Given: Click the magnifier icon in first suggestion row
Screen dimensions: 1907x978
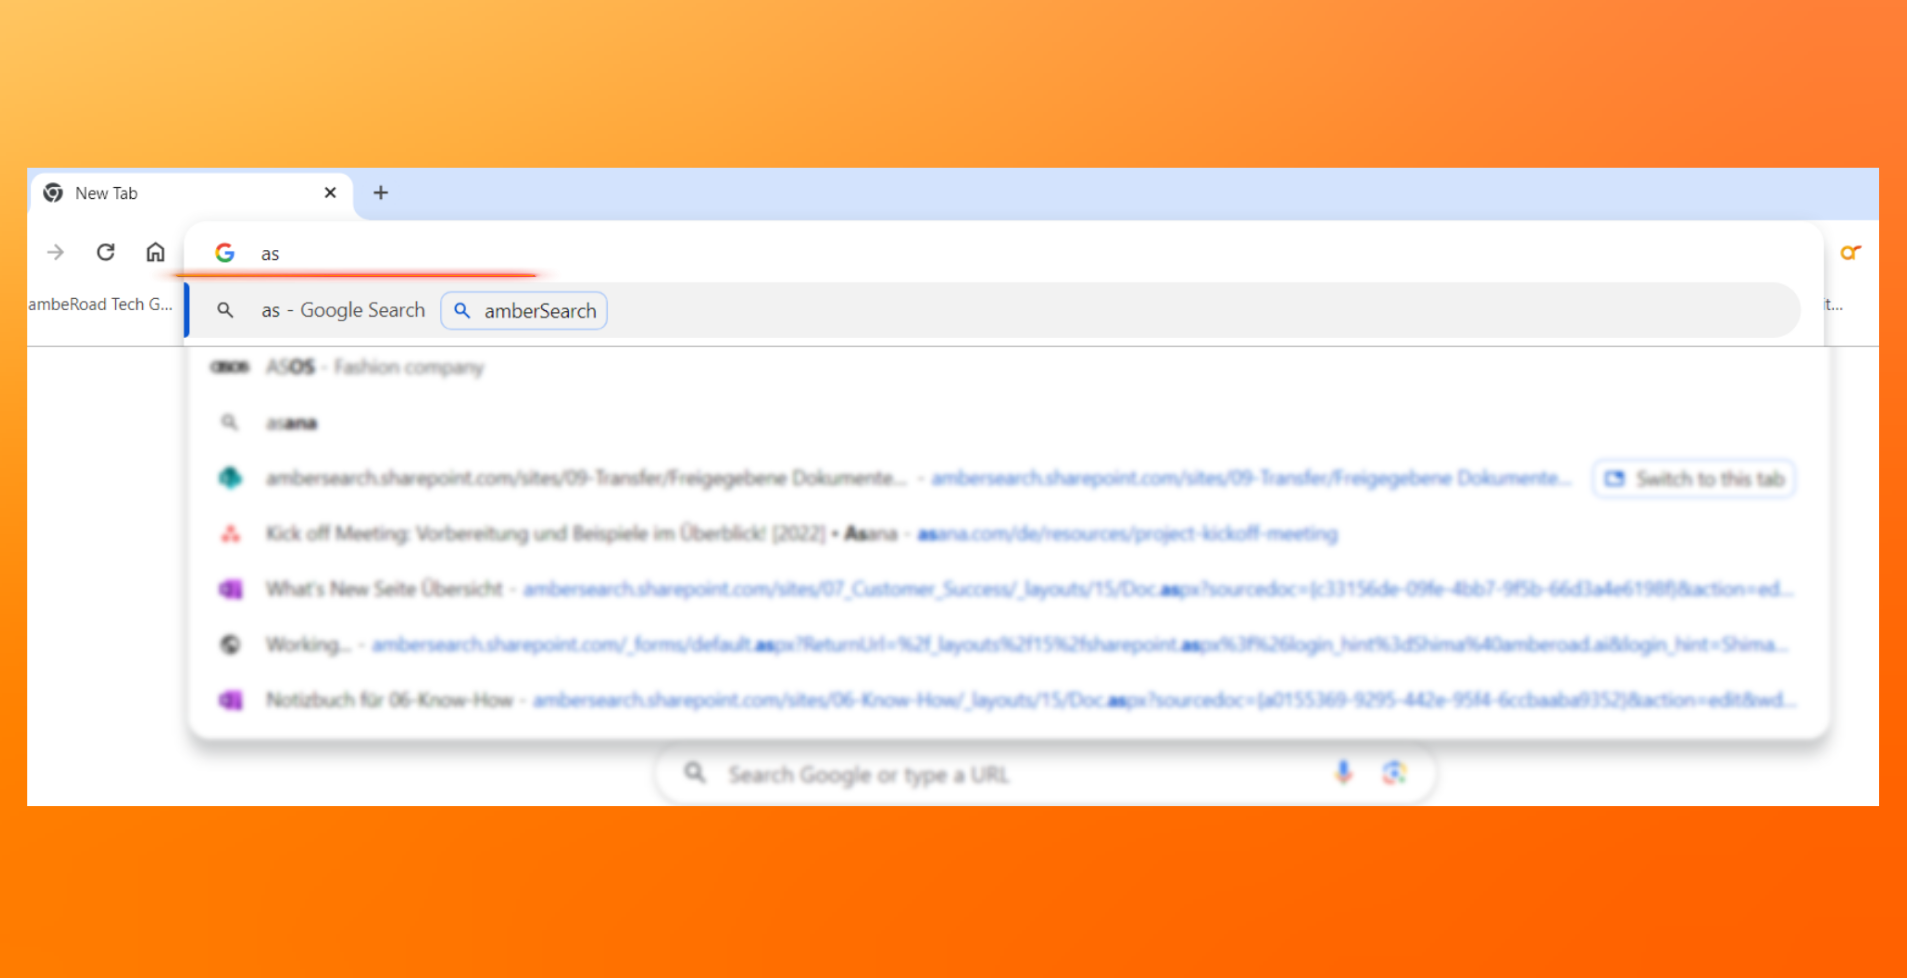Looking at the screenshot, I should pos(225,310).
